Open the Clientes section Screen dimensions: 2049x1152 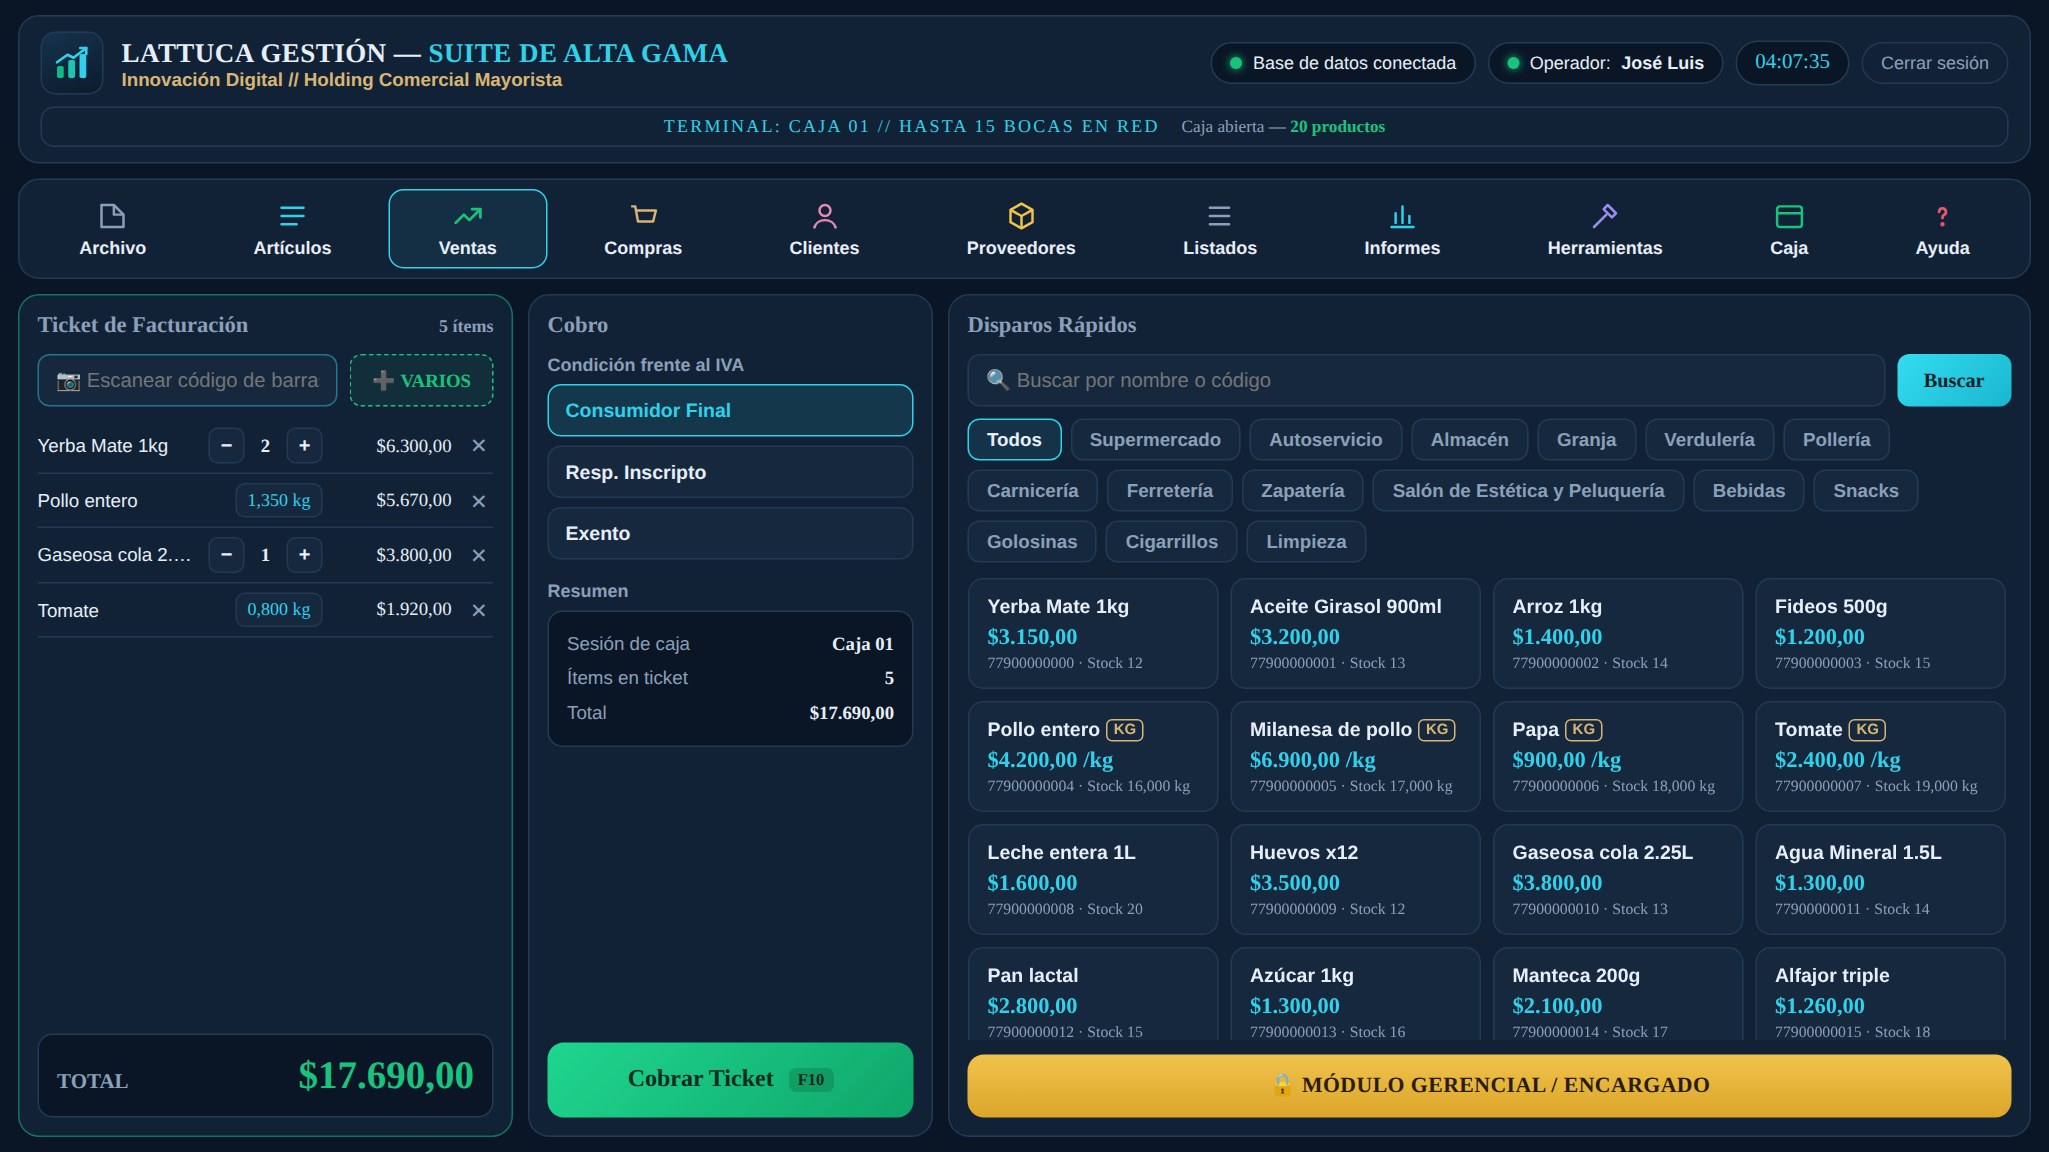pos(824,229)
